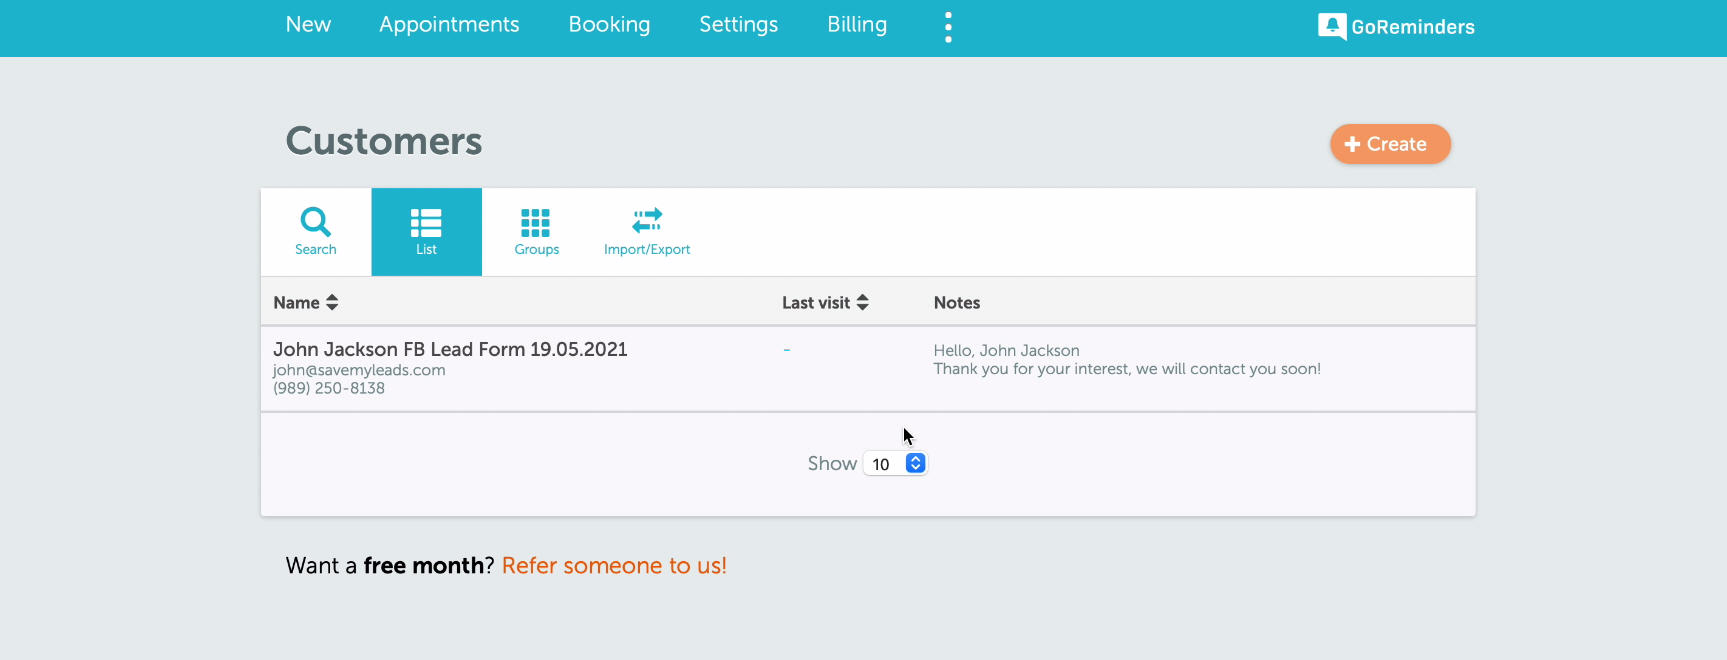Click the note text Hello, John Jackson
The image size is (1727, 660).
coord(1006,351)
